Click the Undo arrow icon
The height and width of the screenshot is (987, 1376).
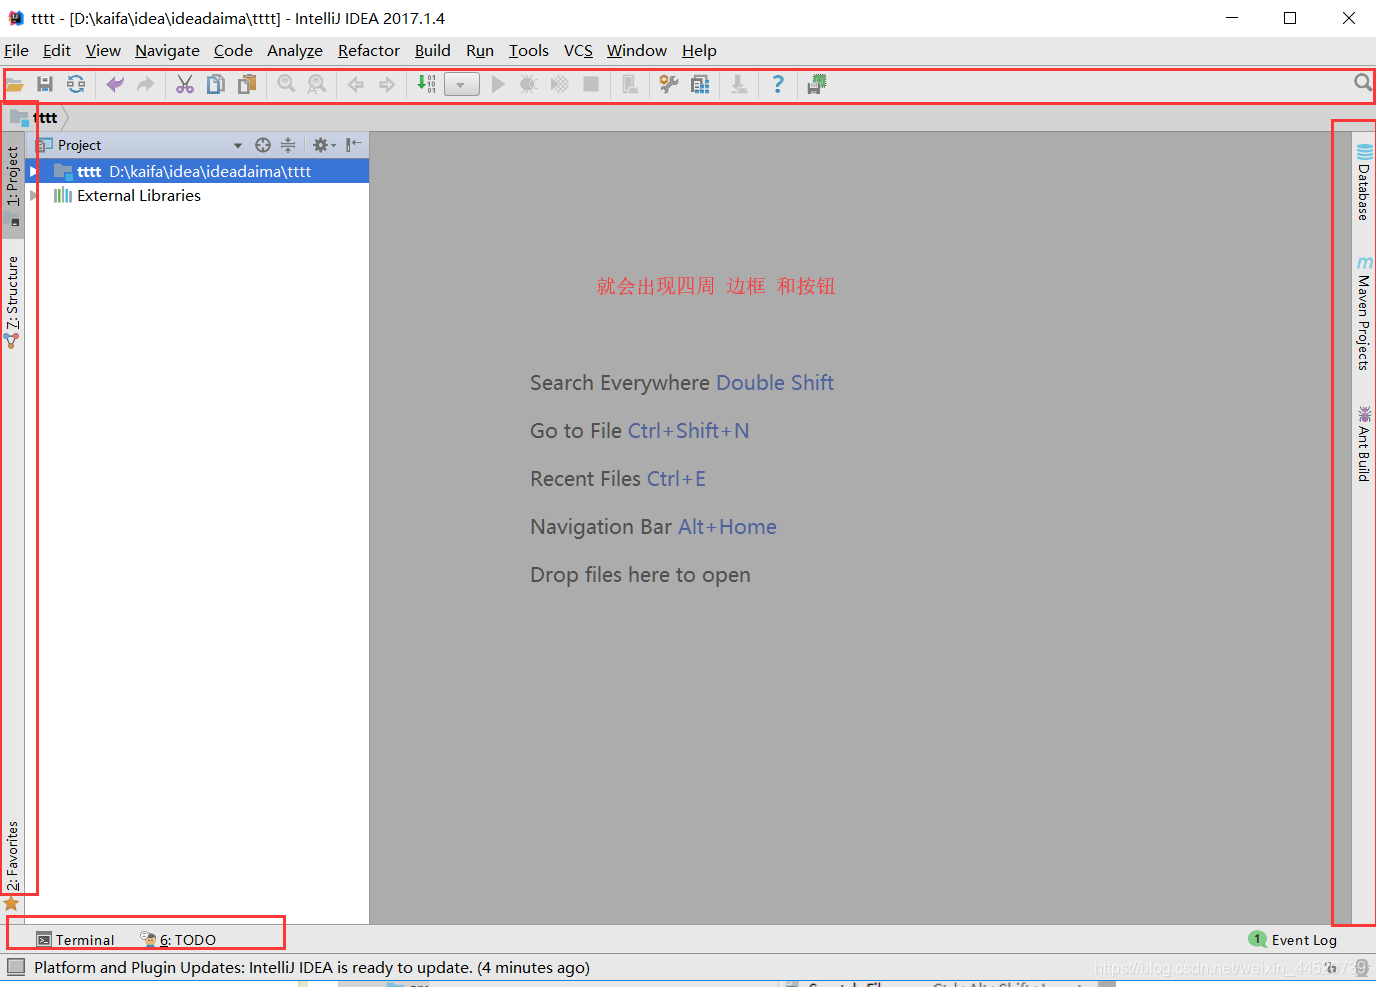point(115,85)
